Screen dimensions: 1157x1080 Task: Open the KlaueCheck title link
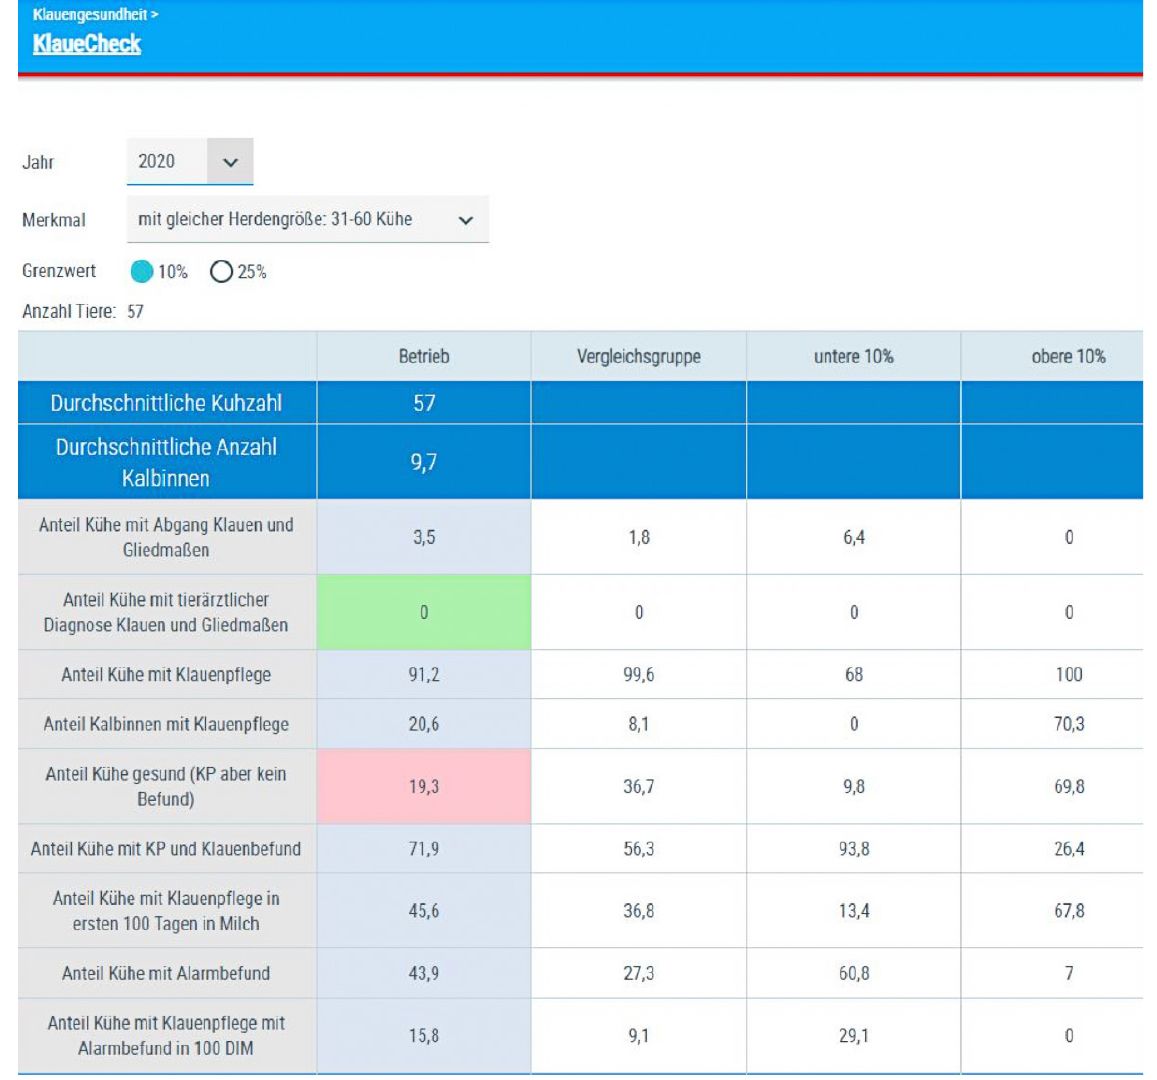[x=87, y=44]
